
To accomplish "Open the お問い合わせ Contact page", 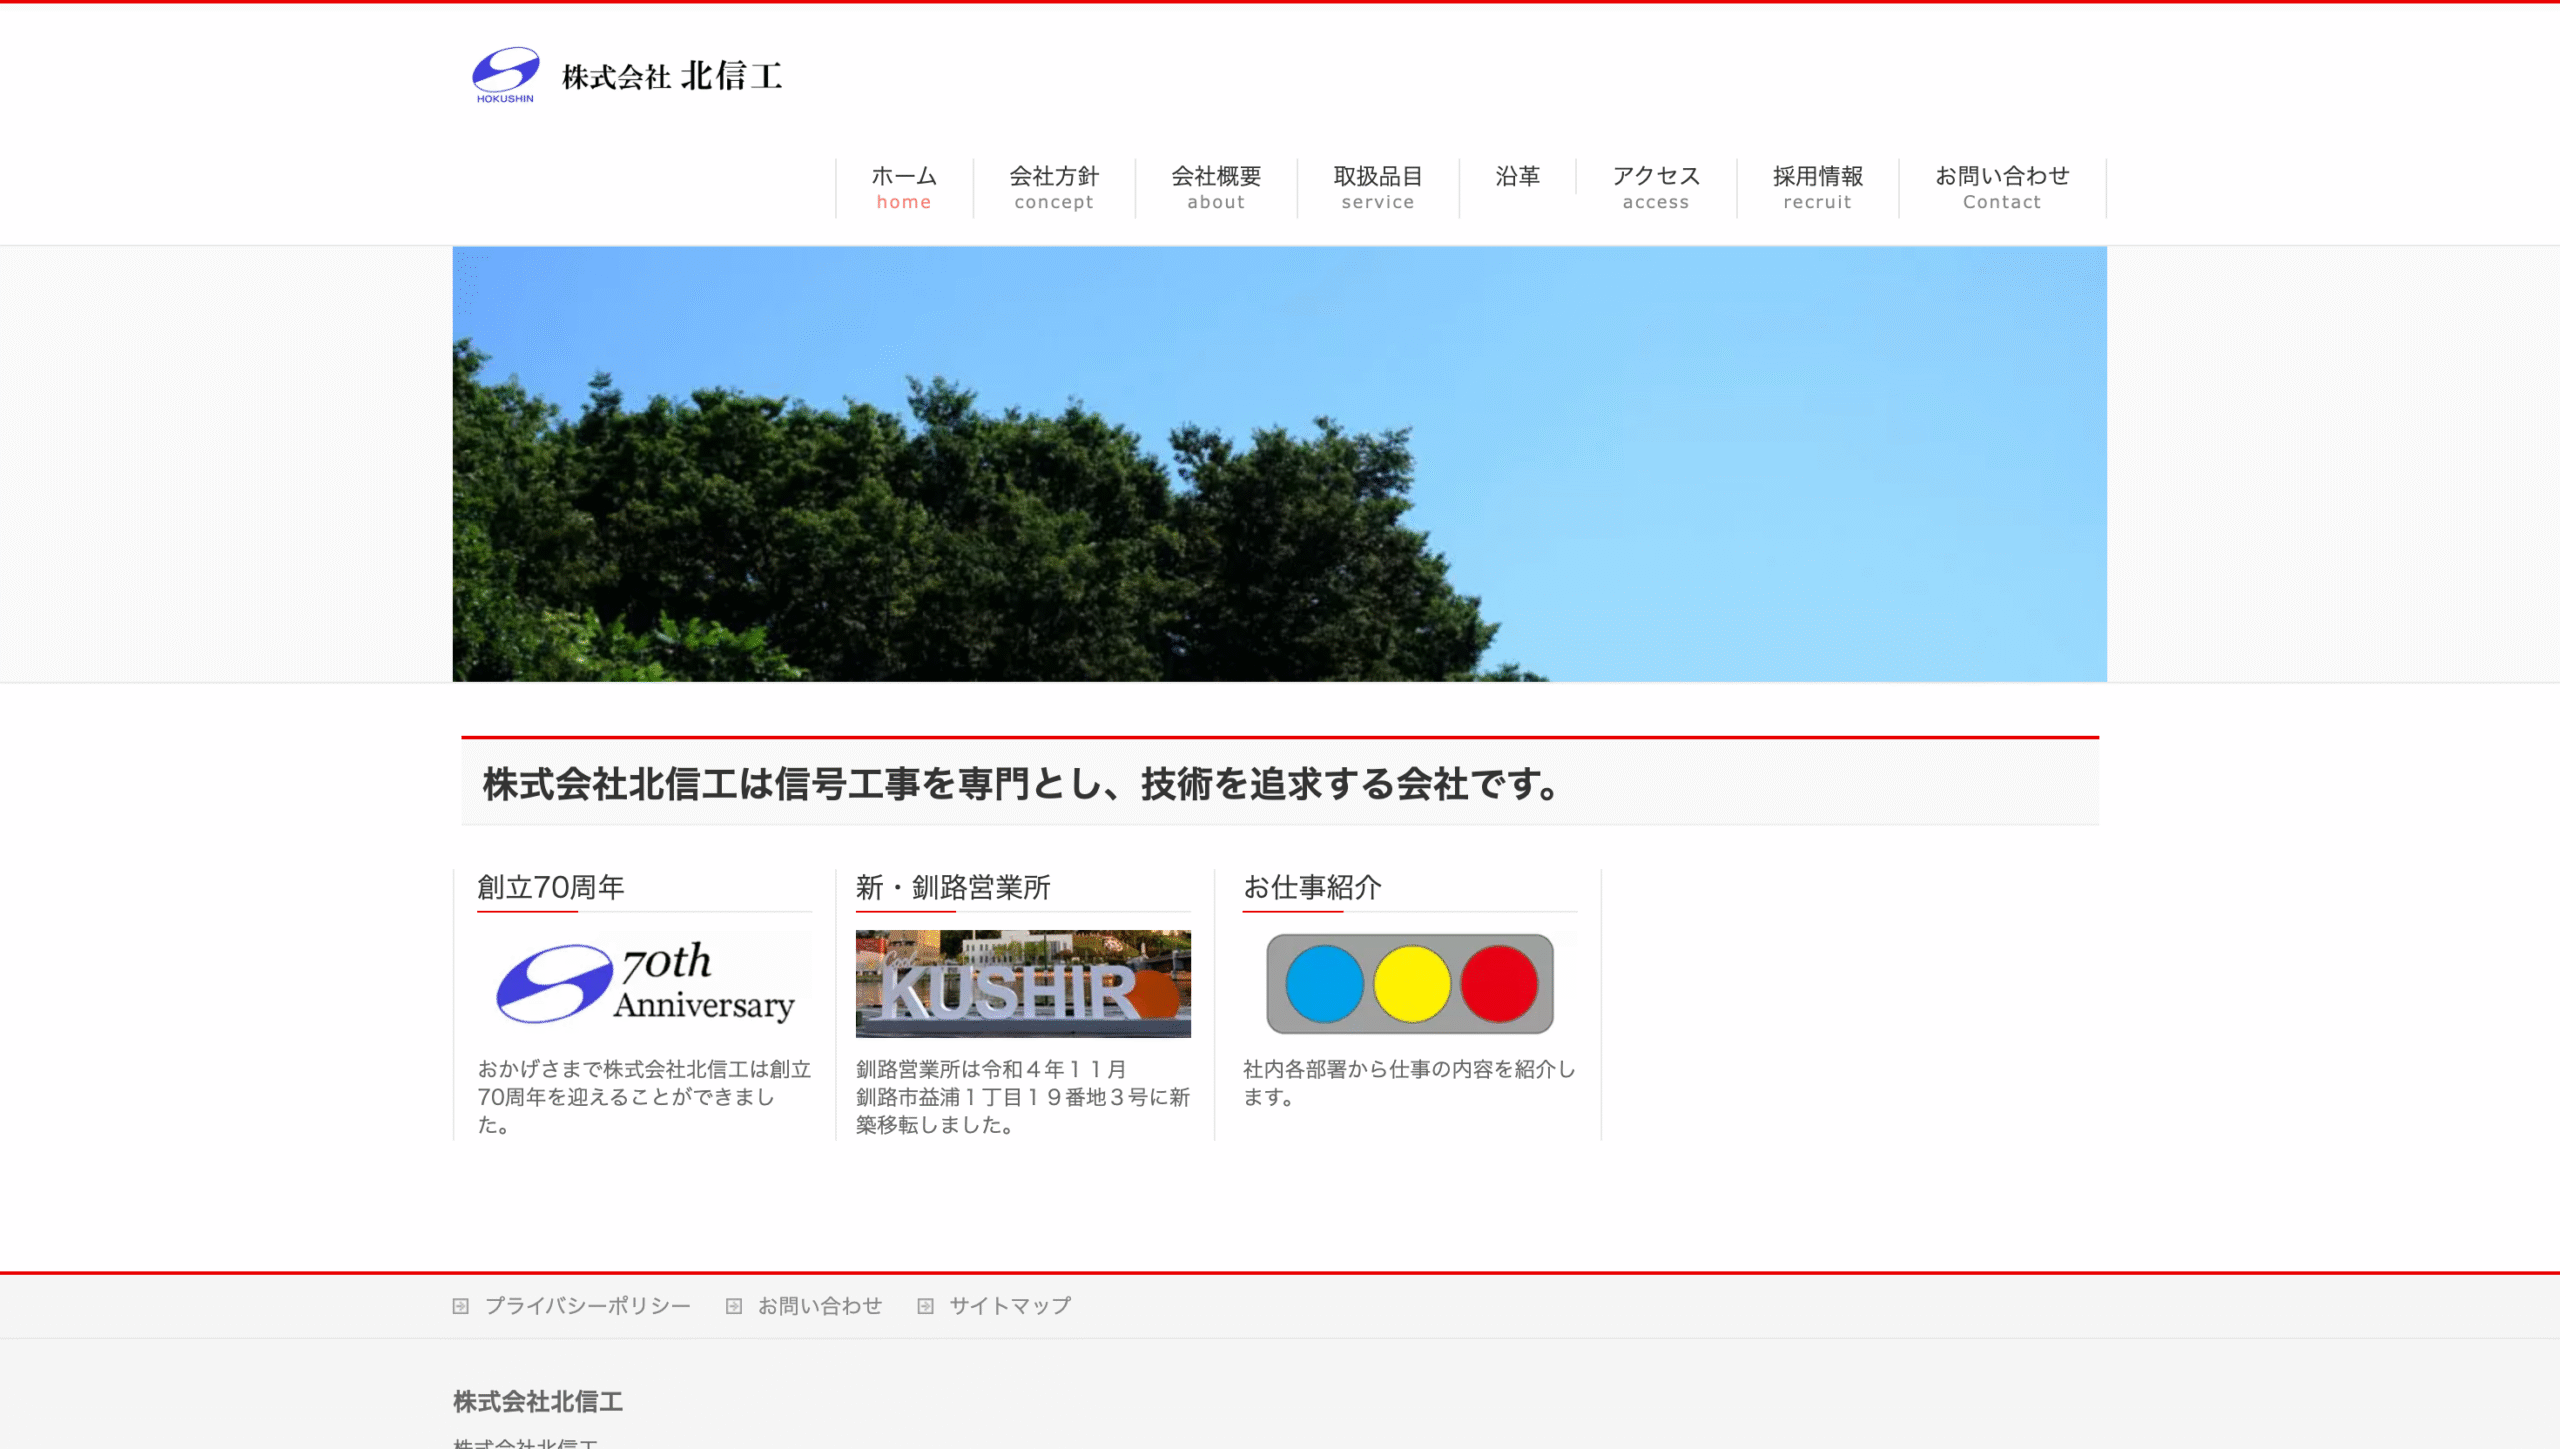I will point(2001,188).
